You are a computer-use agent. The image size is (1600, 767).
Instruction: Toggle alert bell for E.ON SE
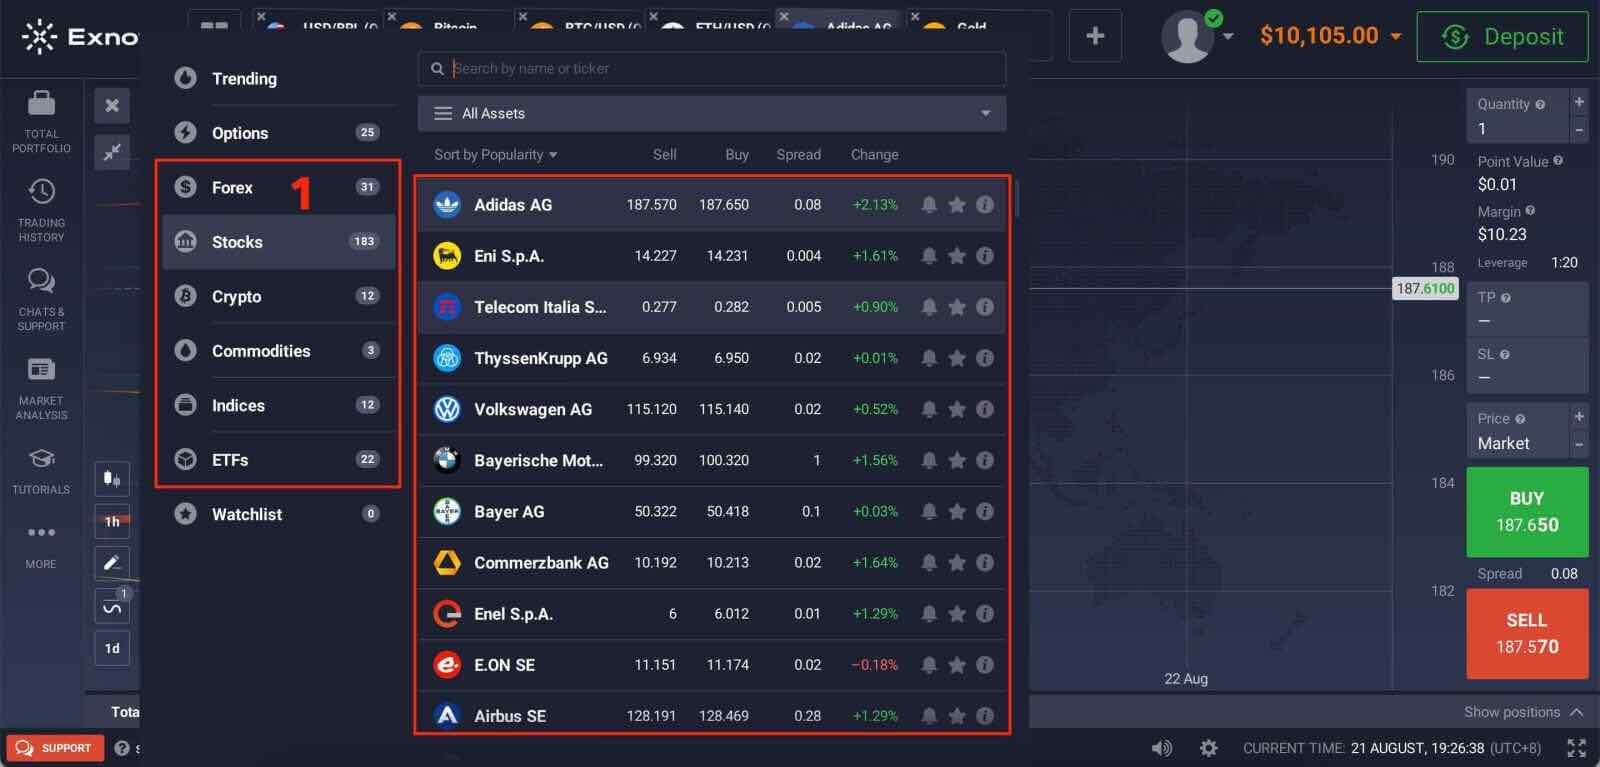929,664
